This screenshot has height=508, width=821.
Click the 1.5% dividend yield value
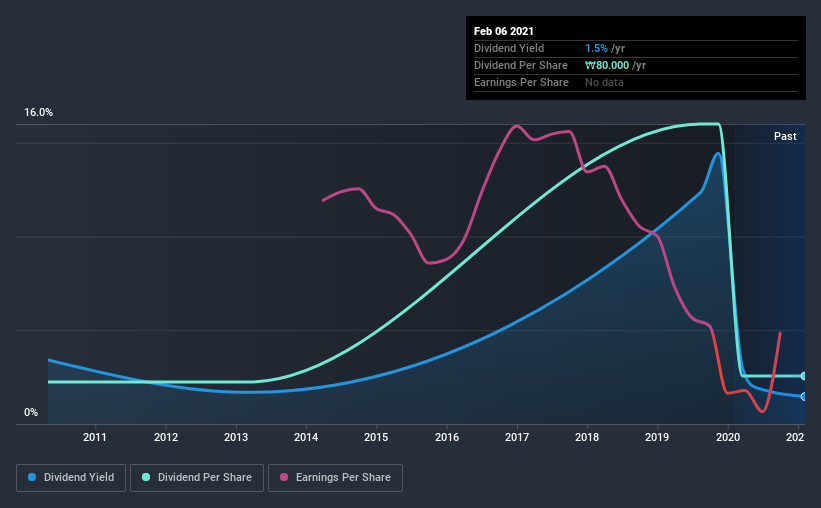(x=596, y=48)
